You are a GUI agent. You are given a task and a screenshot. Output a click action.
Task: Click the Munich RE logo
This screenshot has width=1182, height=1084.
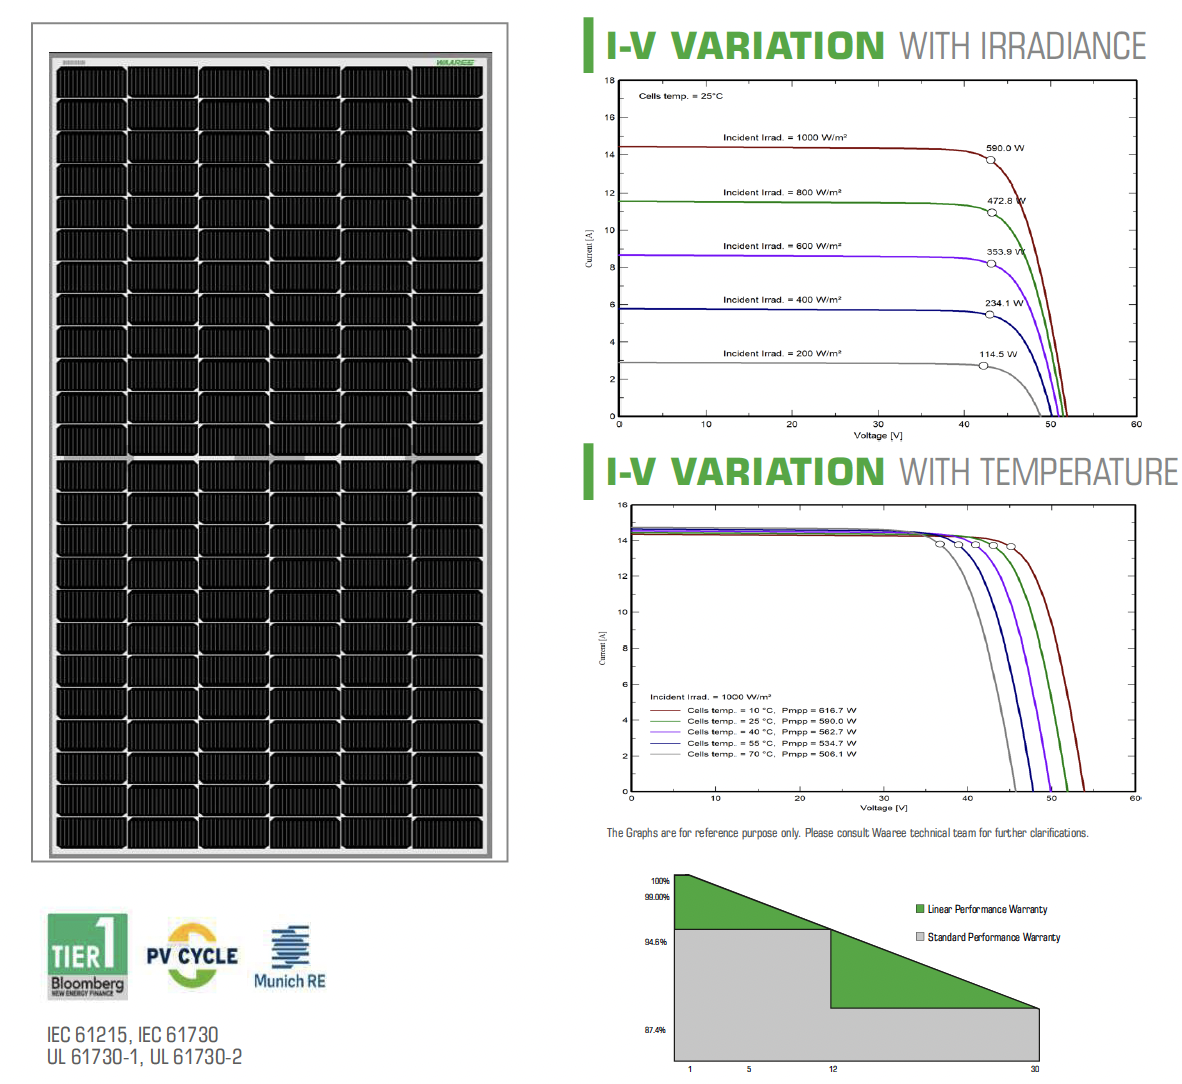click(289, 957)
